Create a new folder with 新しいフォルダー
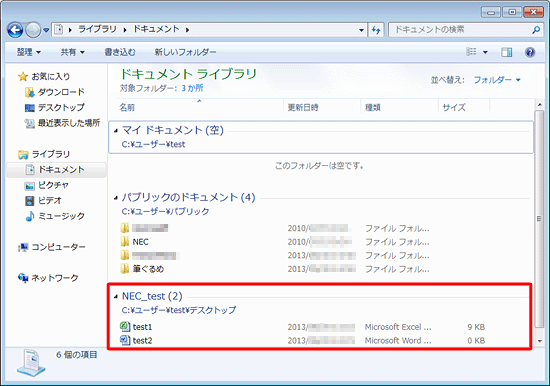Viewport: 550px width, 386px height. coord(186,52)
